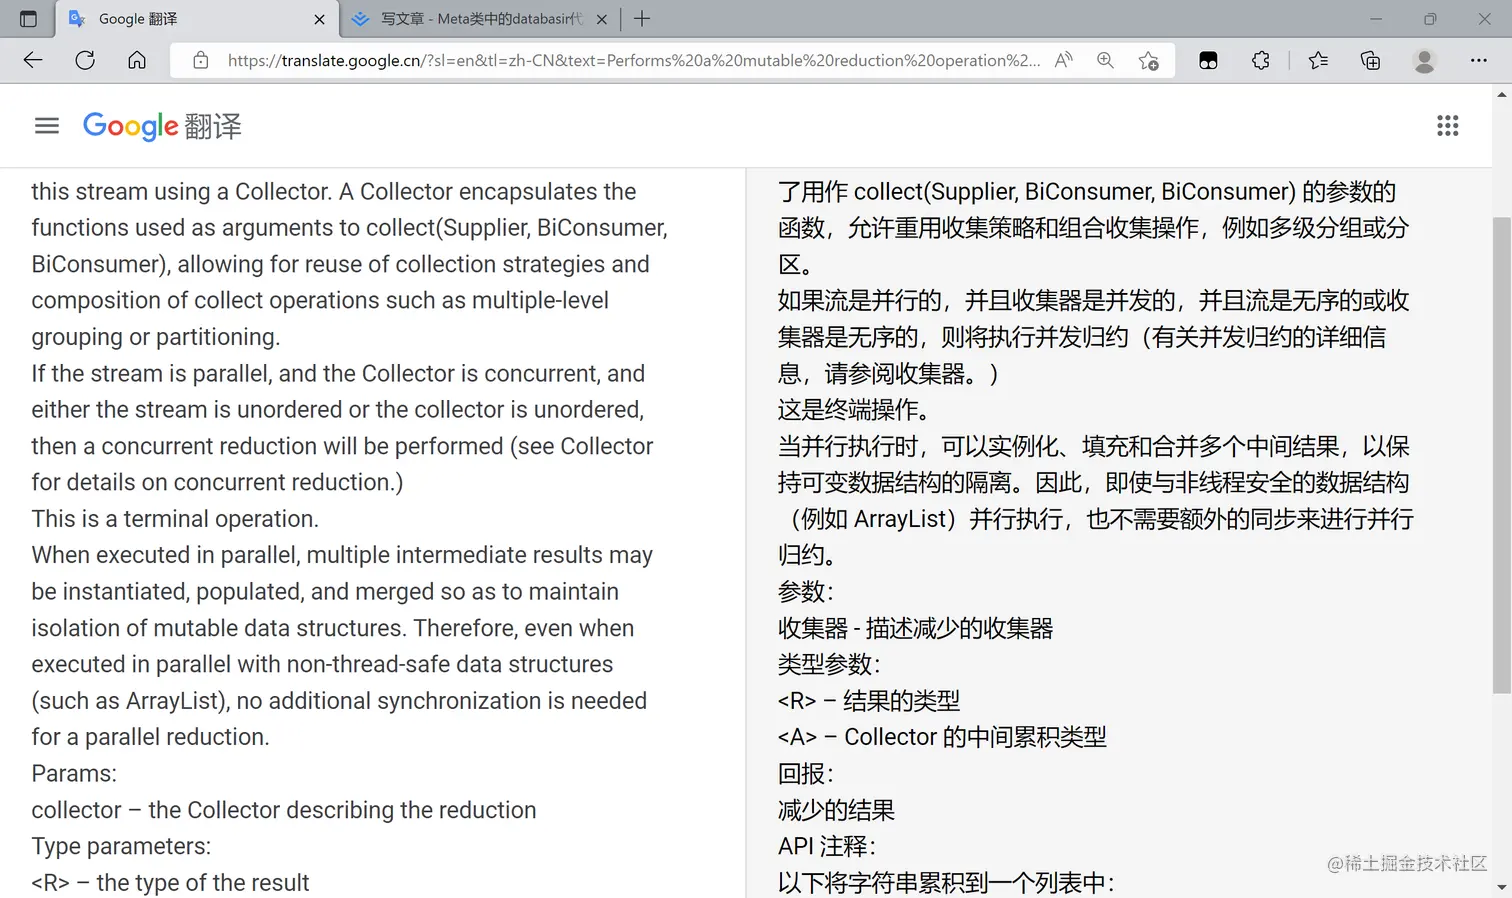Screen dimensions: 1512x898
Task: Click translated line 'API 注释:'
Action: 827,846
